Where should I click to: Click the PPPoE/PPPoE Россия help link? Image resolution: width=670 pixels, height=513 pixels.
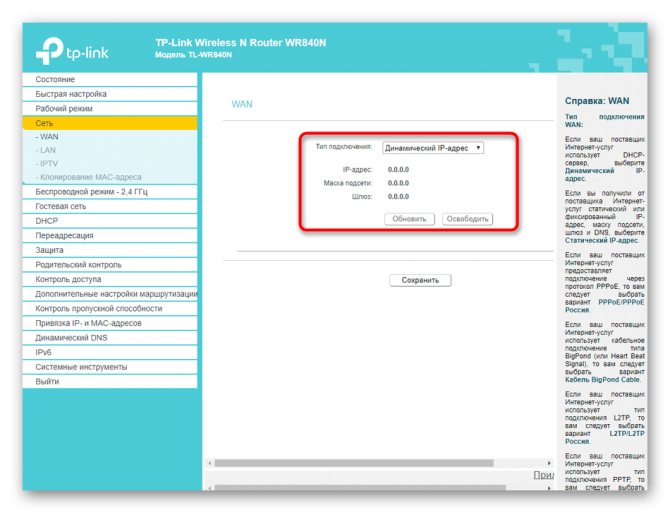(x=604, y=306)
